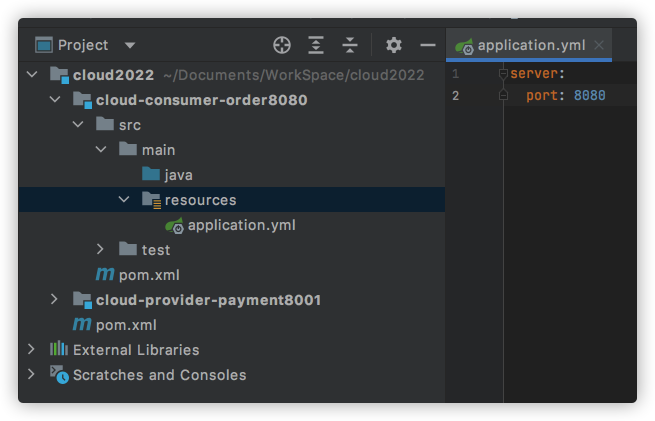The height and width of the screenshot is (421, 655).
Task: Collapse the cloud2022 root project node
Action: [x=32, y=75]
